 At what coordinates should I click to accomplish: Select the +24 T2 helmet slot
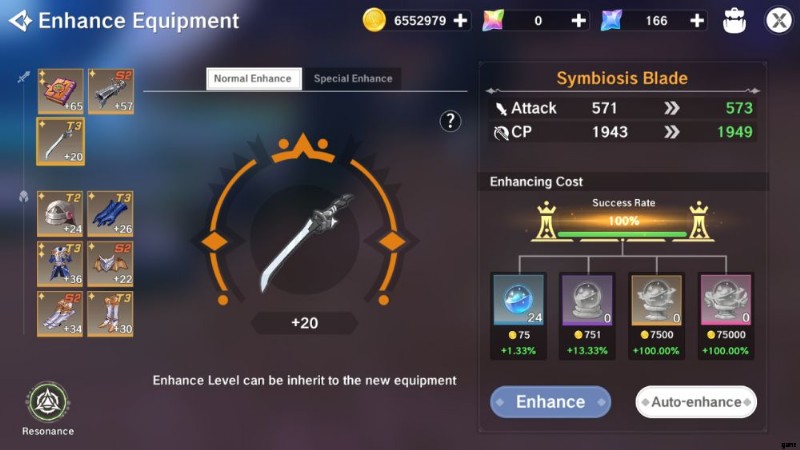click(x=60, y=214)
